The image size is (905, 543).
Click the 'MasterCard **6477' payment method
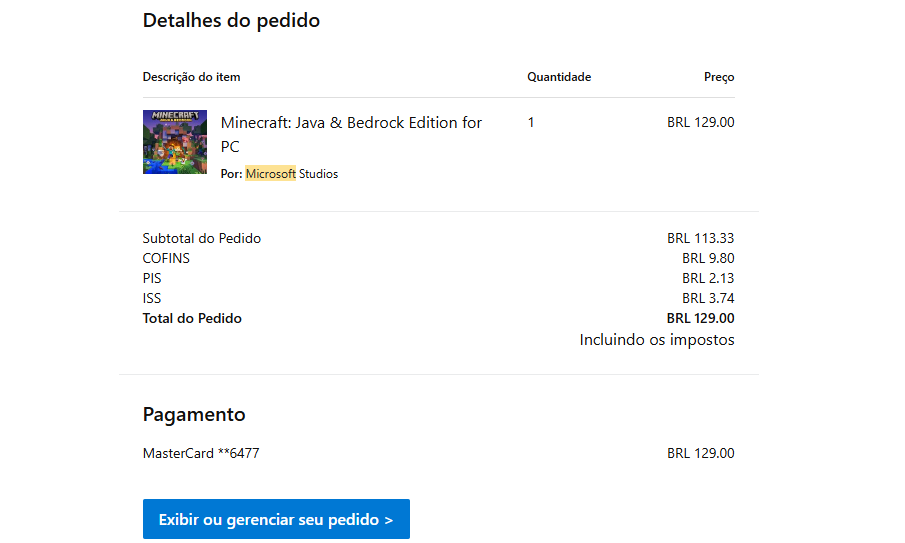[x=201, y=453]
